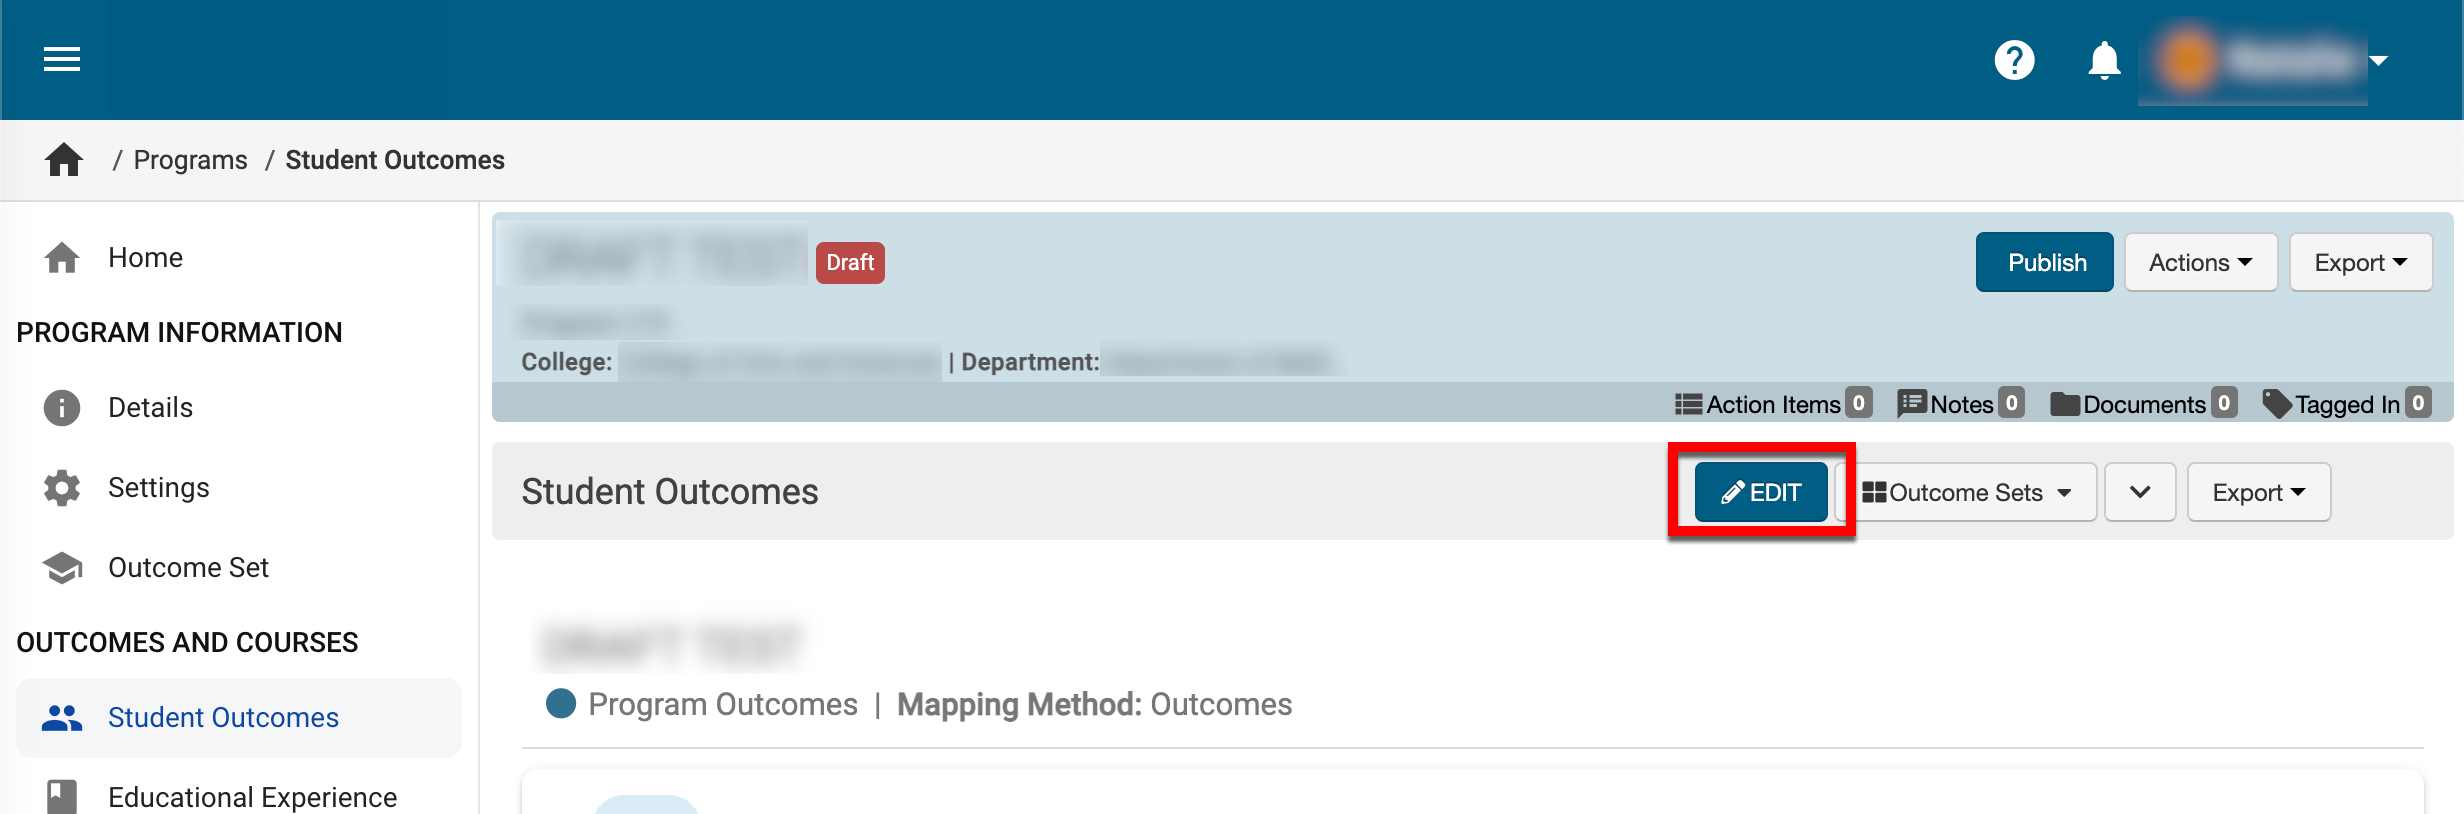Click the EDIT button
Viewport: 2464px width, 814px height.
(1761, 493)
